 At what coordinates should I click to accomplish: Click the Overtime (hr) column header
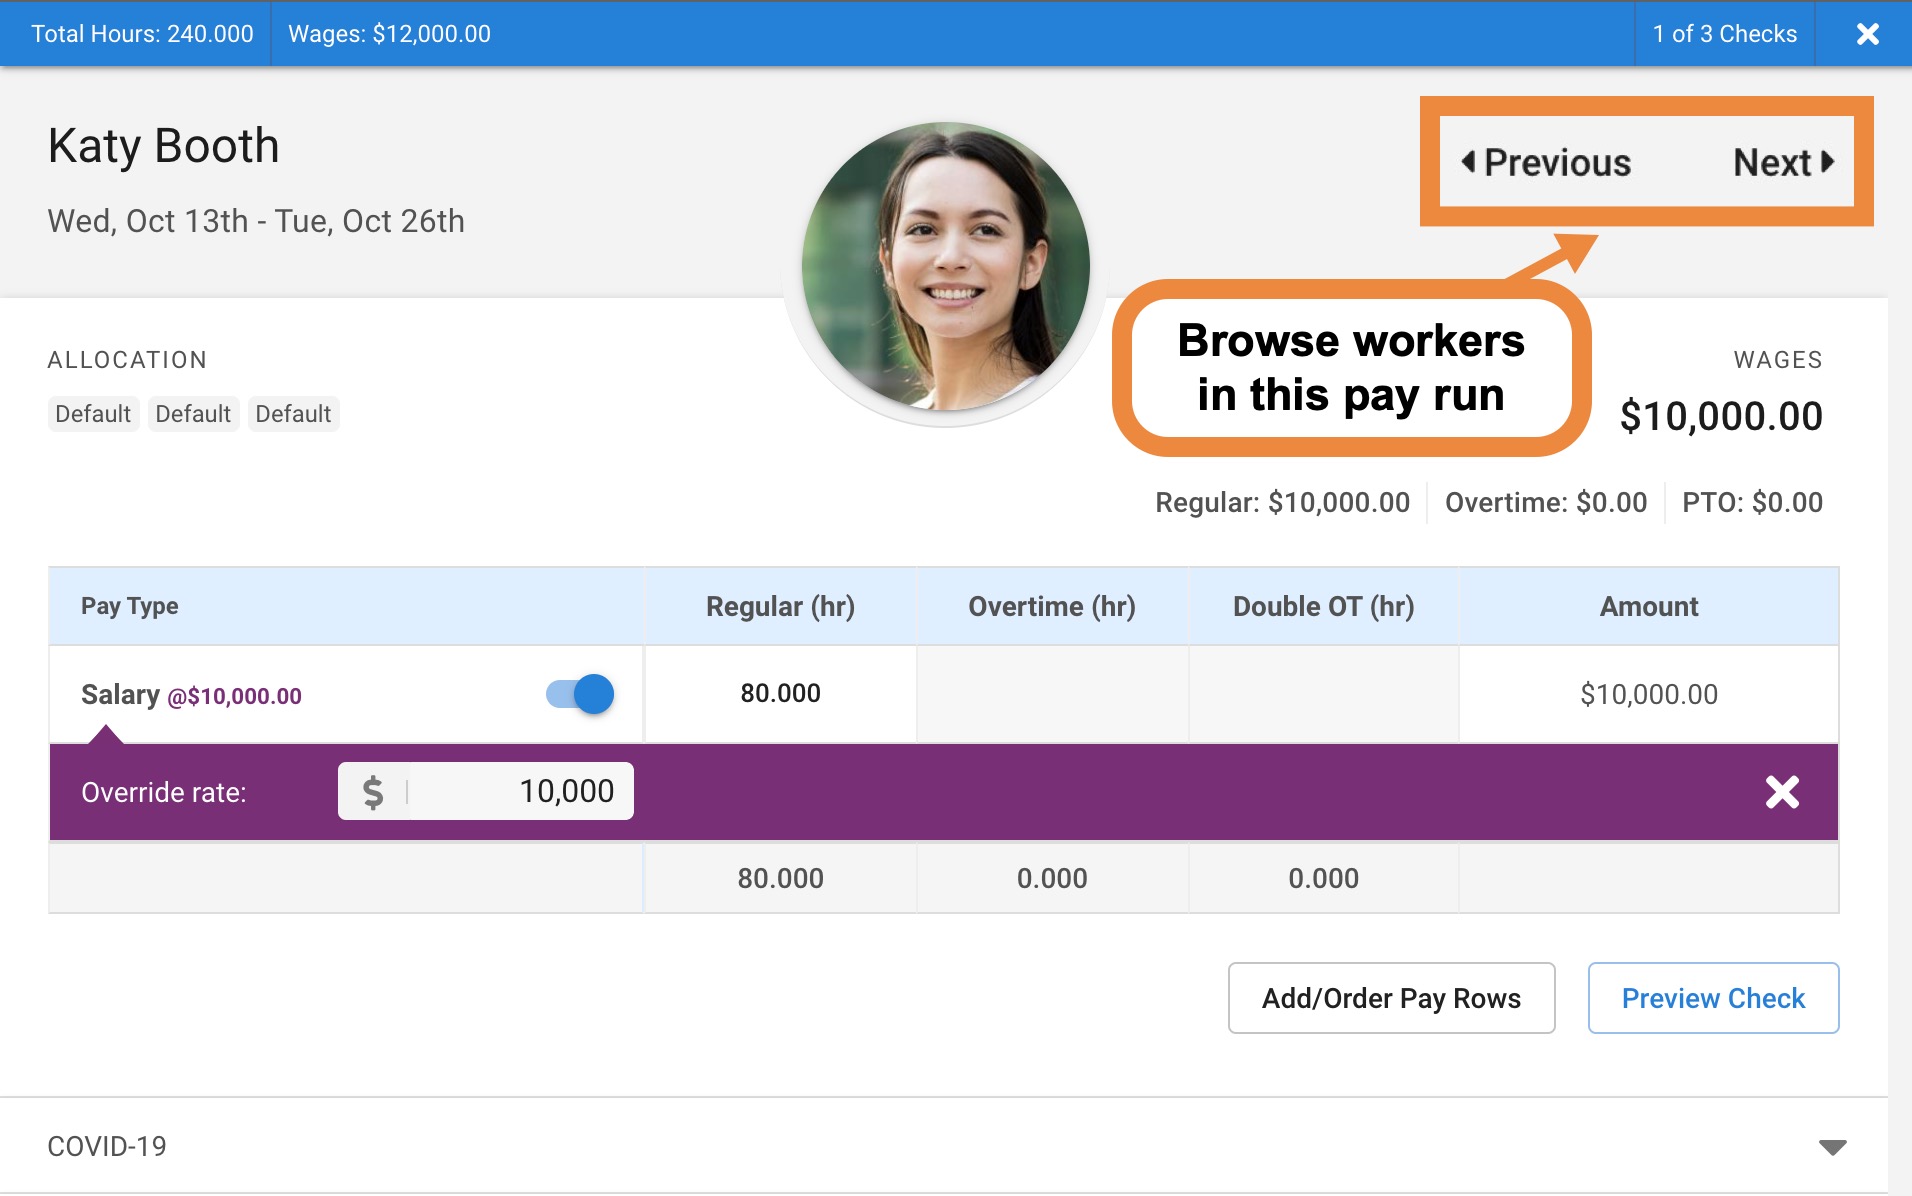coord(1052,606)
